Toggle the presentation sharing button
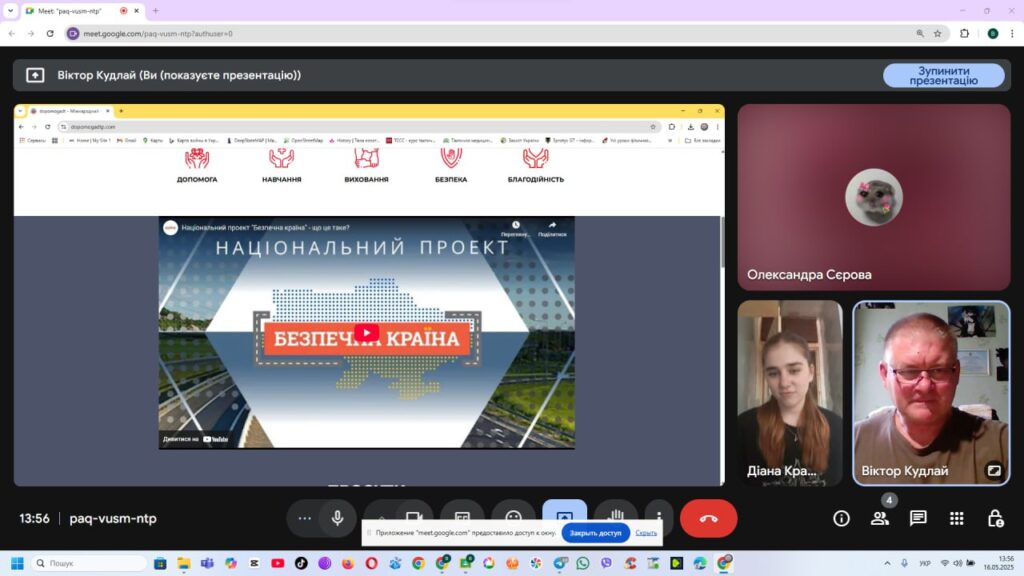 564,517
